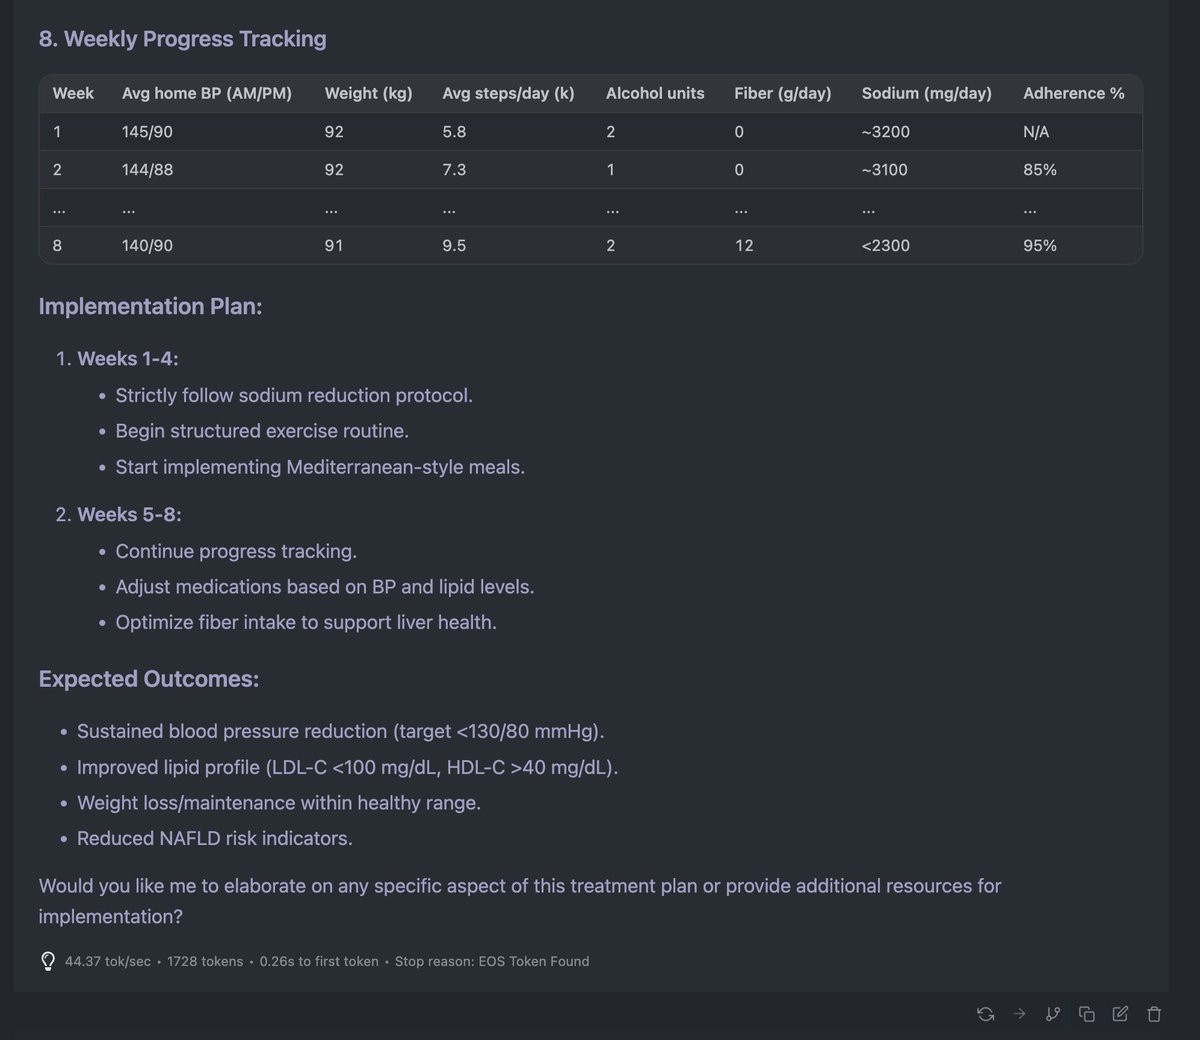This screenshot has height=1040, width=1200.
Task: Click the lightbulb generation stats icon
Action: coord(47,961)
